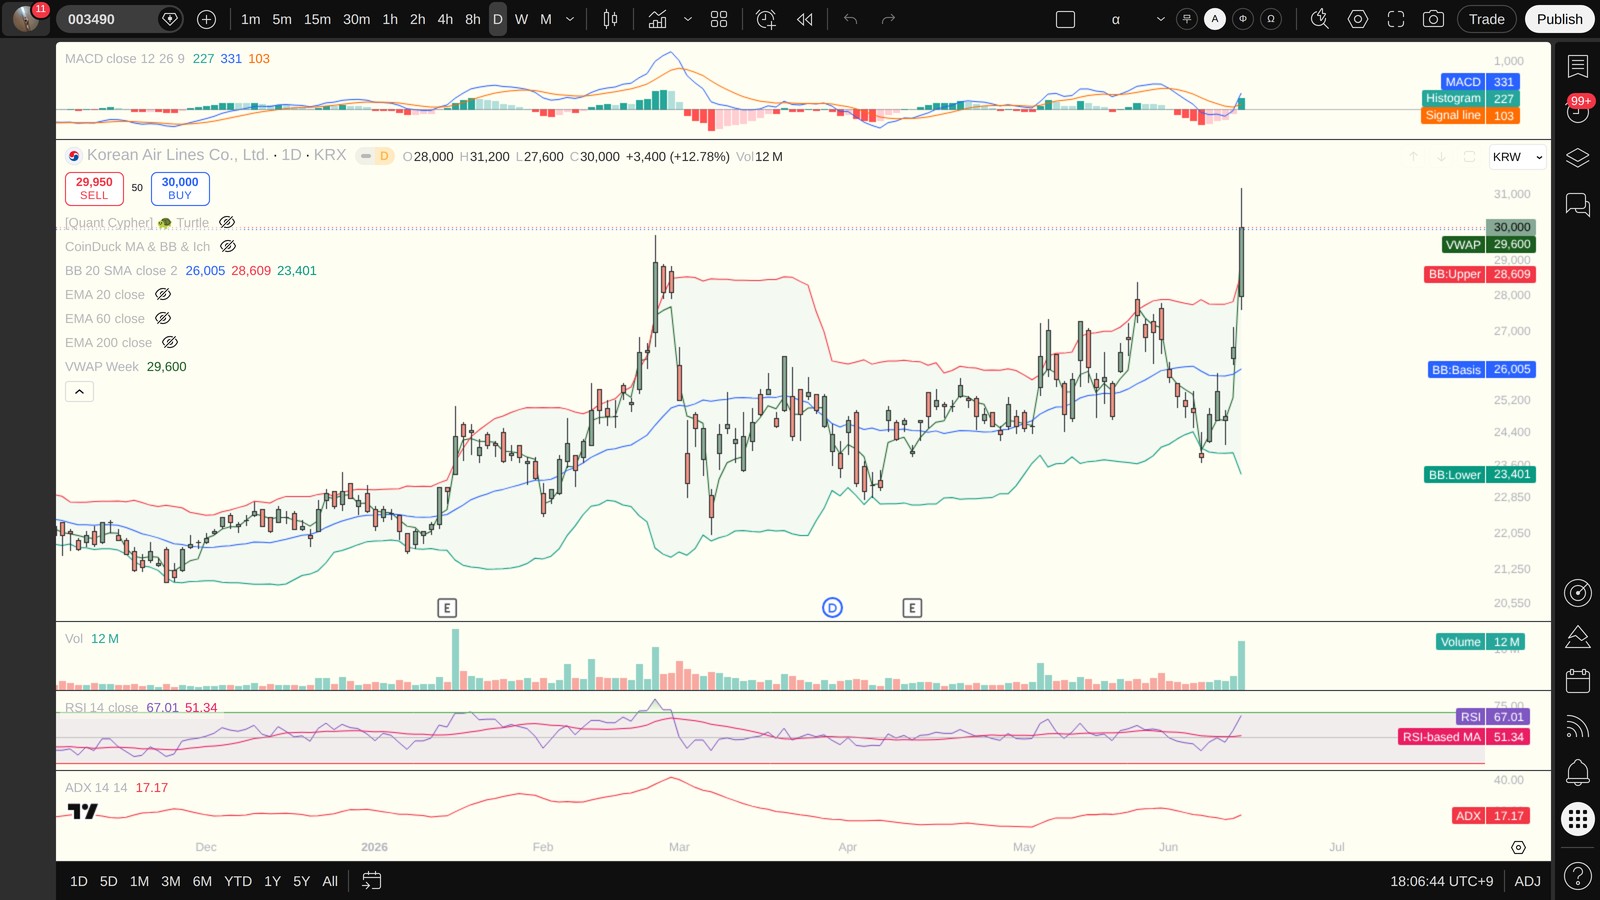Collapse the indicator legend with chevron
The image size is (1600, 900).
(x=79, y=391)
